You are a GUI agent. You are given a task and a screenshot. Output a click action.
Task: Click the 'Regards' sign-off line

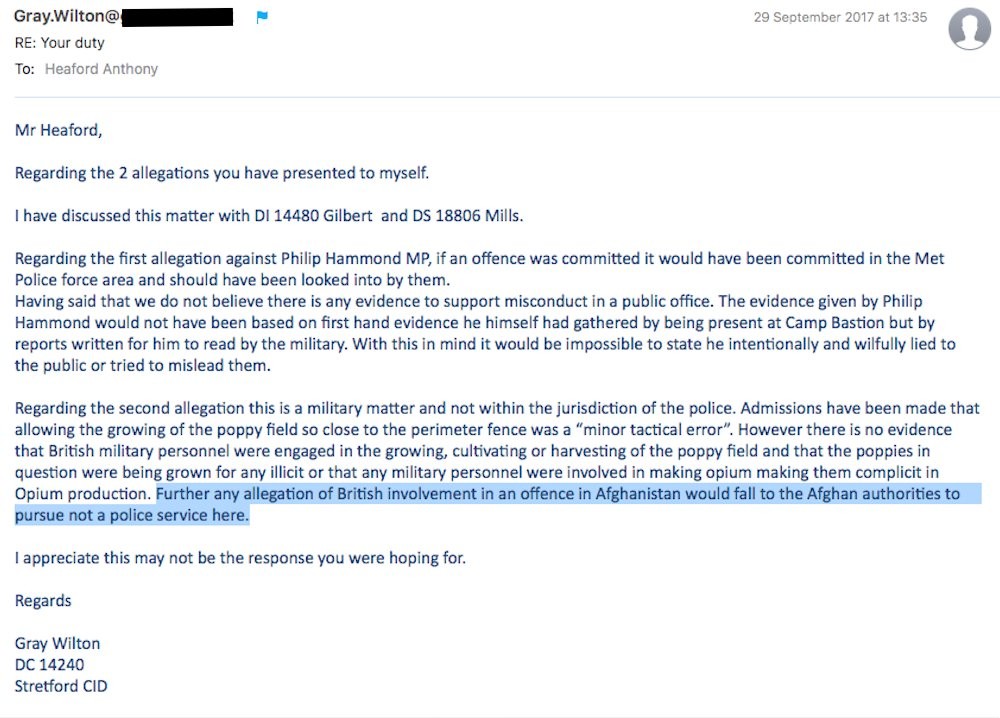pos(43,601)
